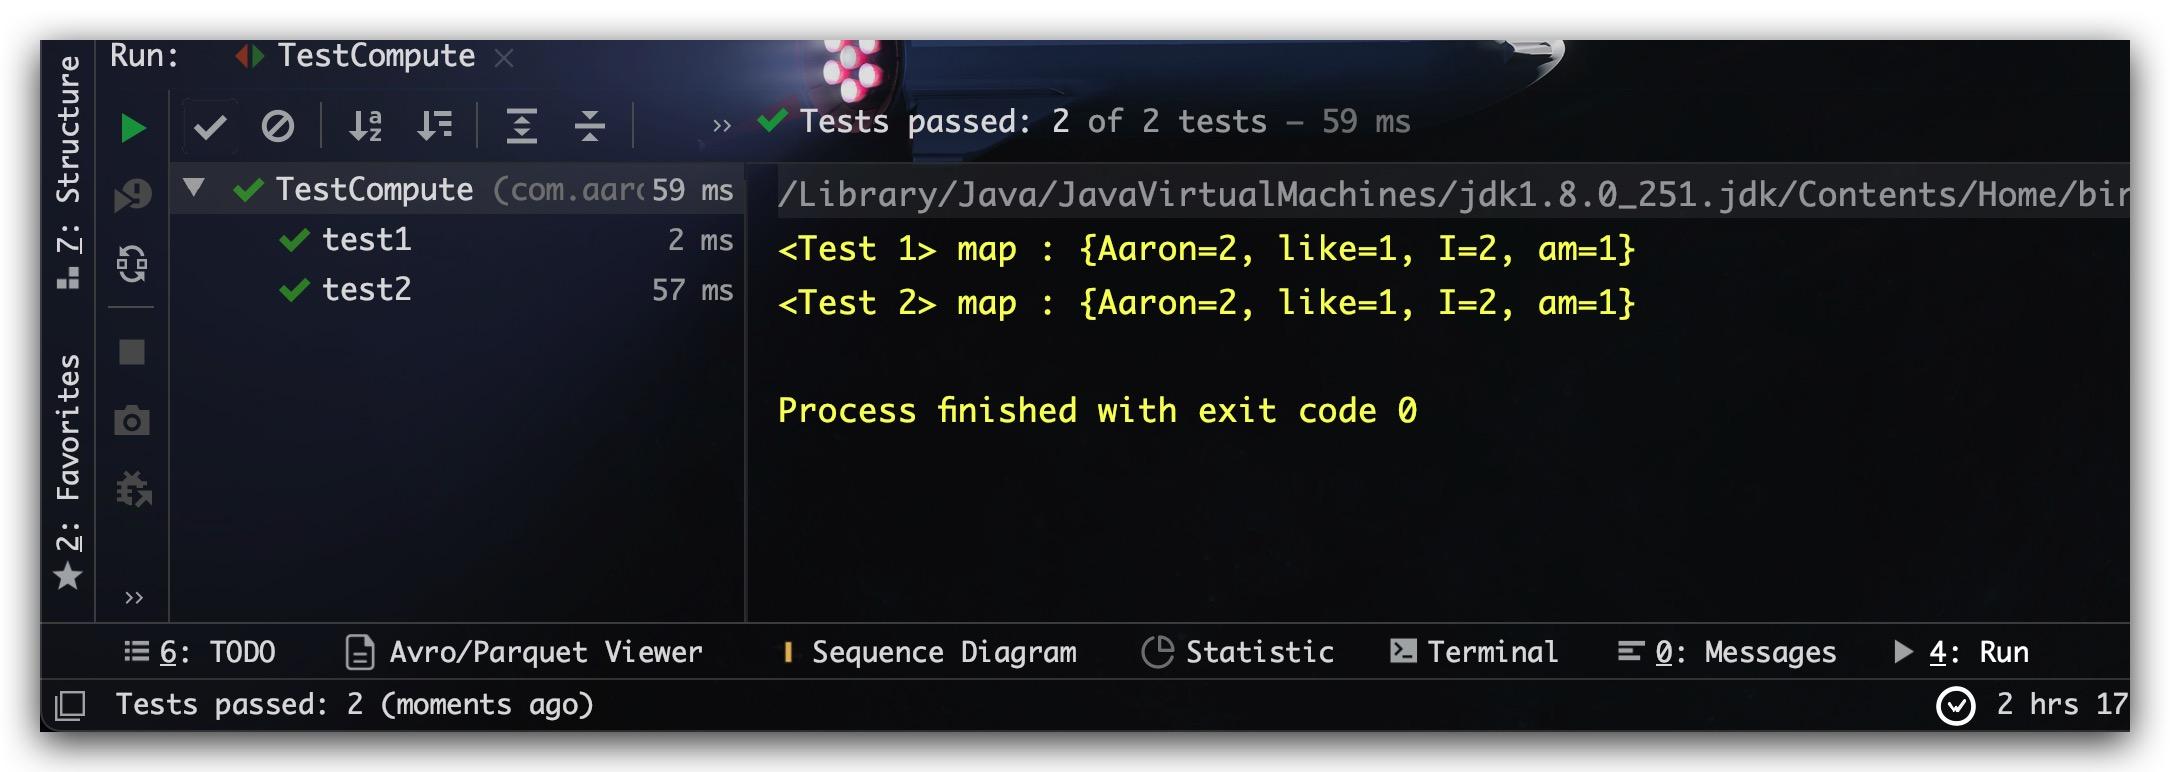Open the Terminal tool window tab
The width and height of the screenshot is (2170, 772).
(x=1474, y=652)
